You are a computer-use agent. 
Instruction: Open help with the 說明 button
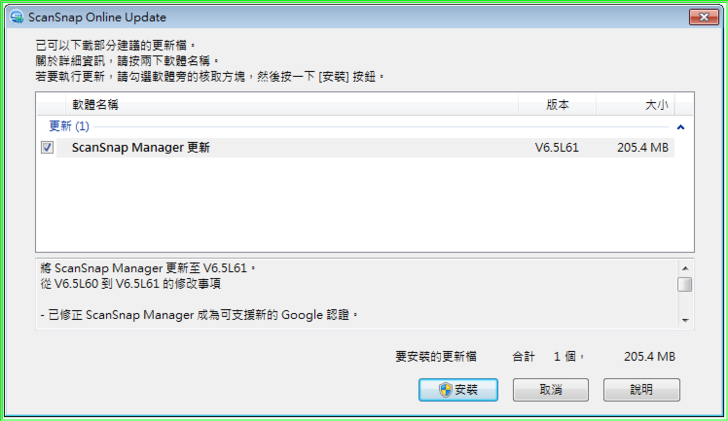641,389
